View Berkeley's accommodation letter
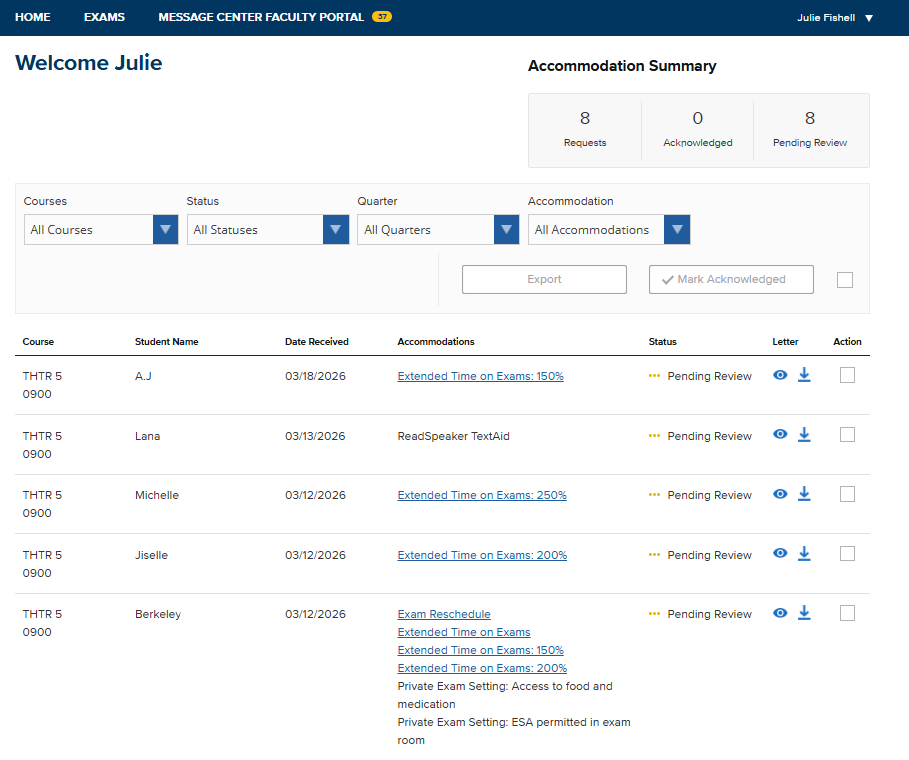This screenshot has height=760, width=909. tap(780, 612)
